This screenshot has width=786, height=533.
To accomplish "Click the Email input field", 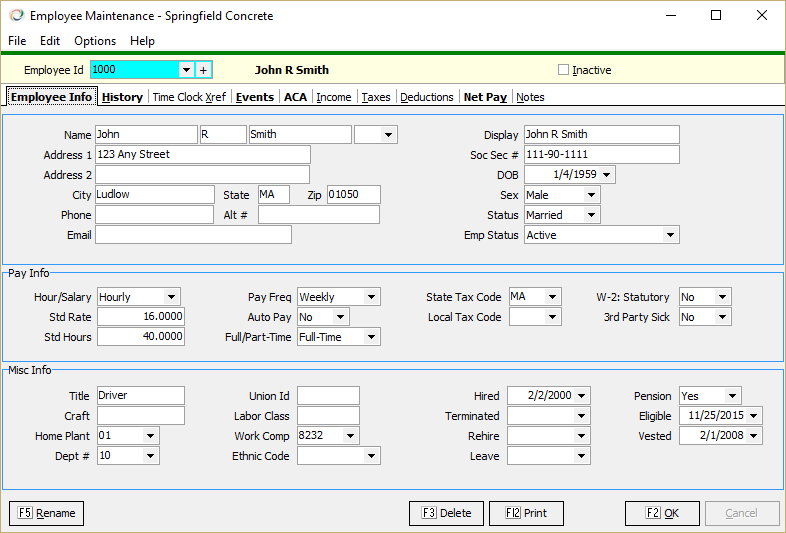I will point(193,235).
